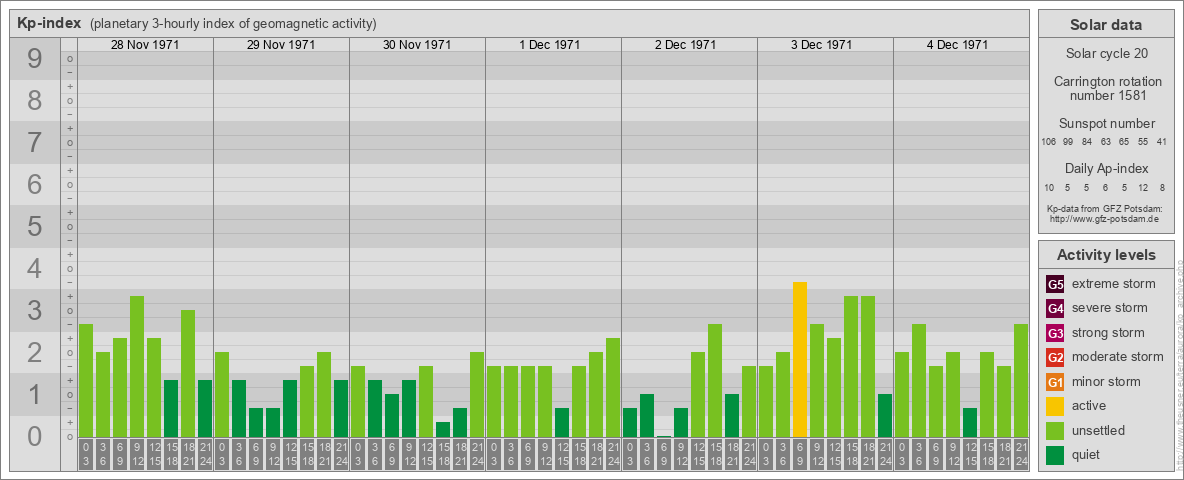Click the Activity levels panel heading
The width and height of the screenshot is (1184, 480).
(x=1105, y=255)
